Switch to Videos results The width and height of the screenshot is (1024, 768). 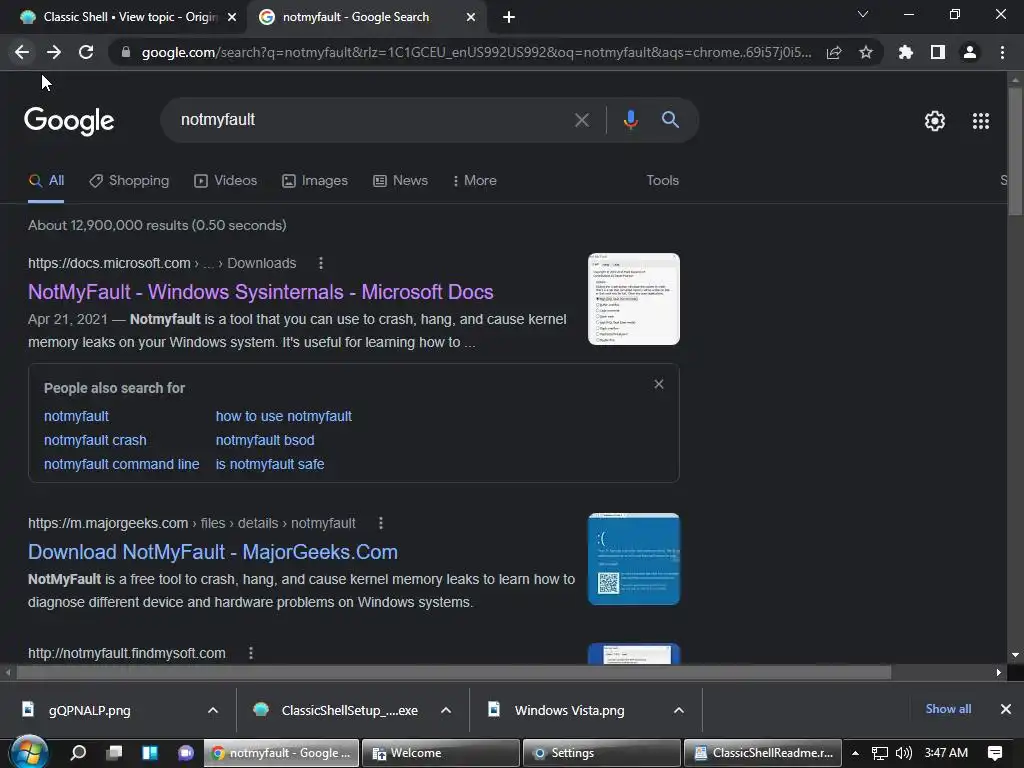pos(226,181)
